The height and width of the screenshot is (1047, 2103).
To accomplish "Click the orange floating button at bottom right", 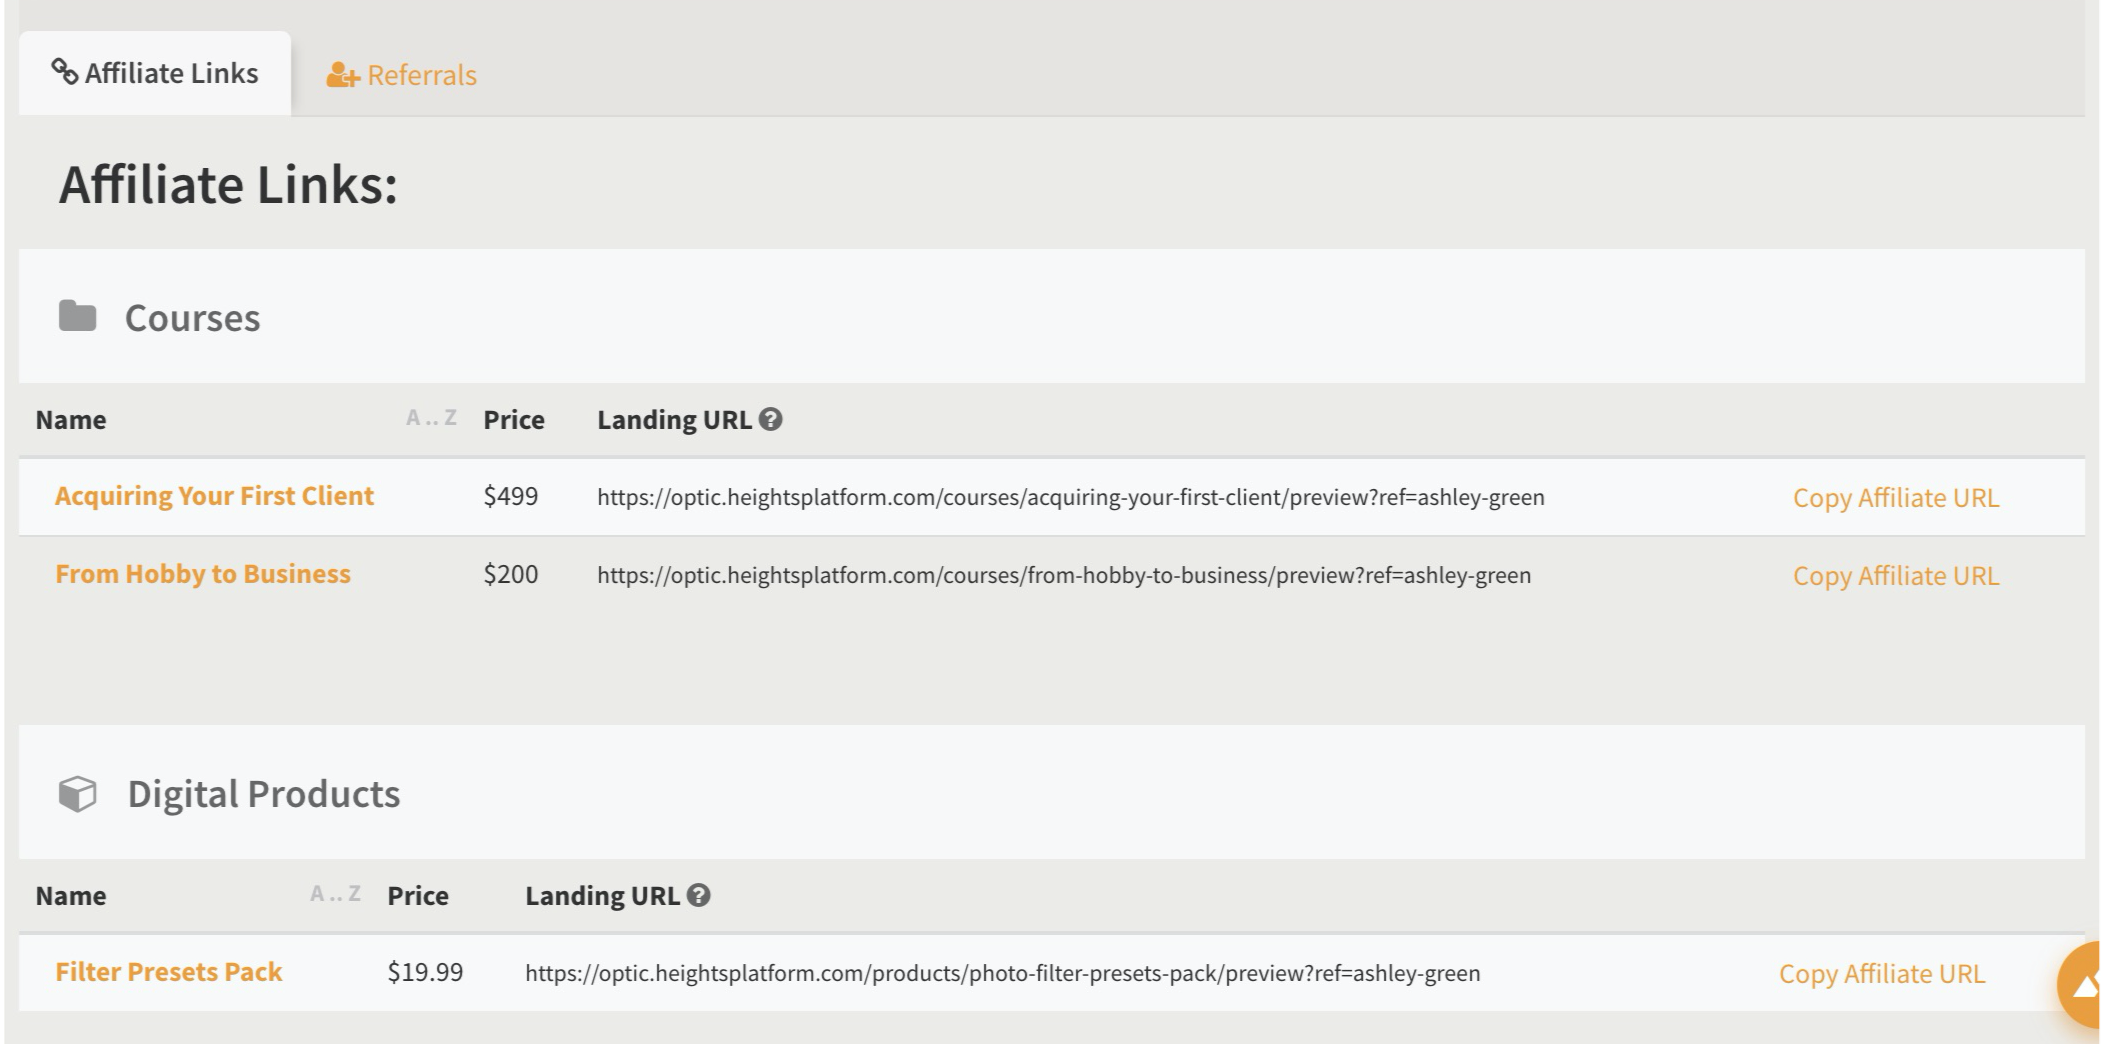I will point(2080,985).
